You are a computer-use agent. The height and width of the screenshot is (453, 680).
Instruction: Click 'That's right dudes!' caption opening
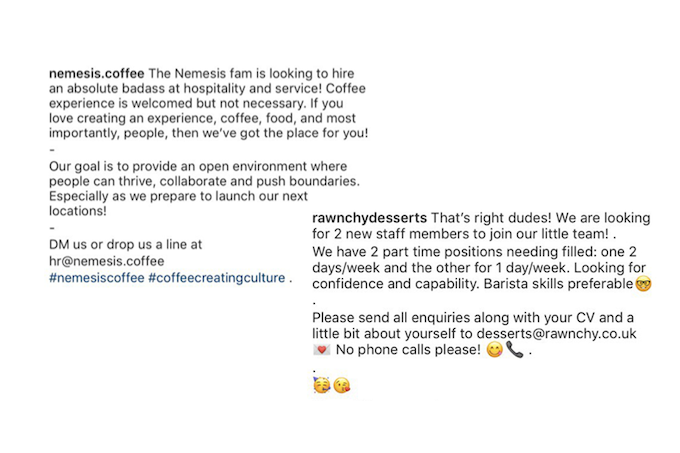coord(491,218)
